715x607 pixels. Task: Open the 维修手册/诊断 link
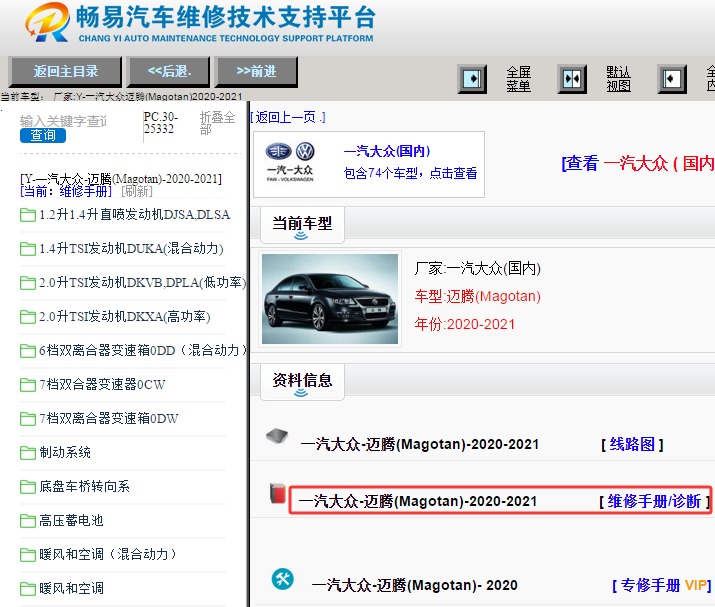655,501
